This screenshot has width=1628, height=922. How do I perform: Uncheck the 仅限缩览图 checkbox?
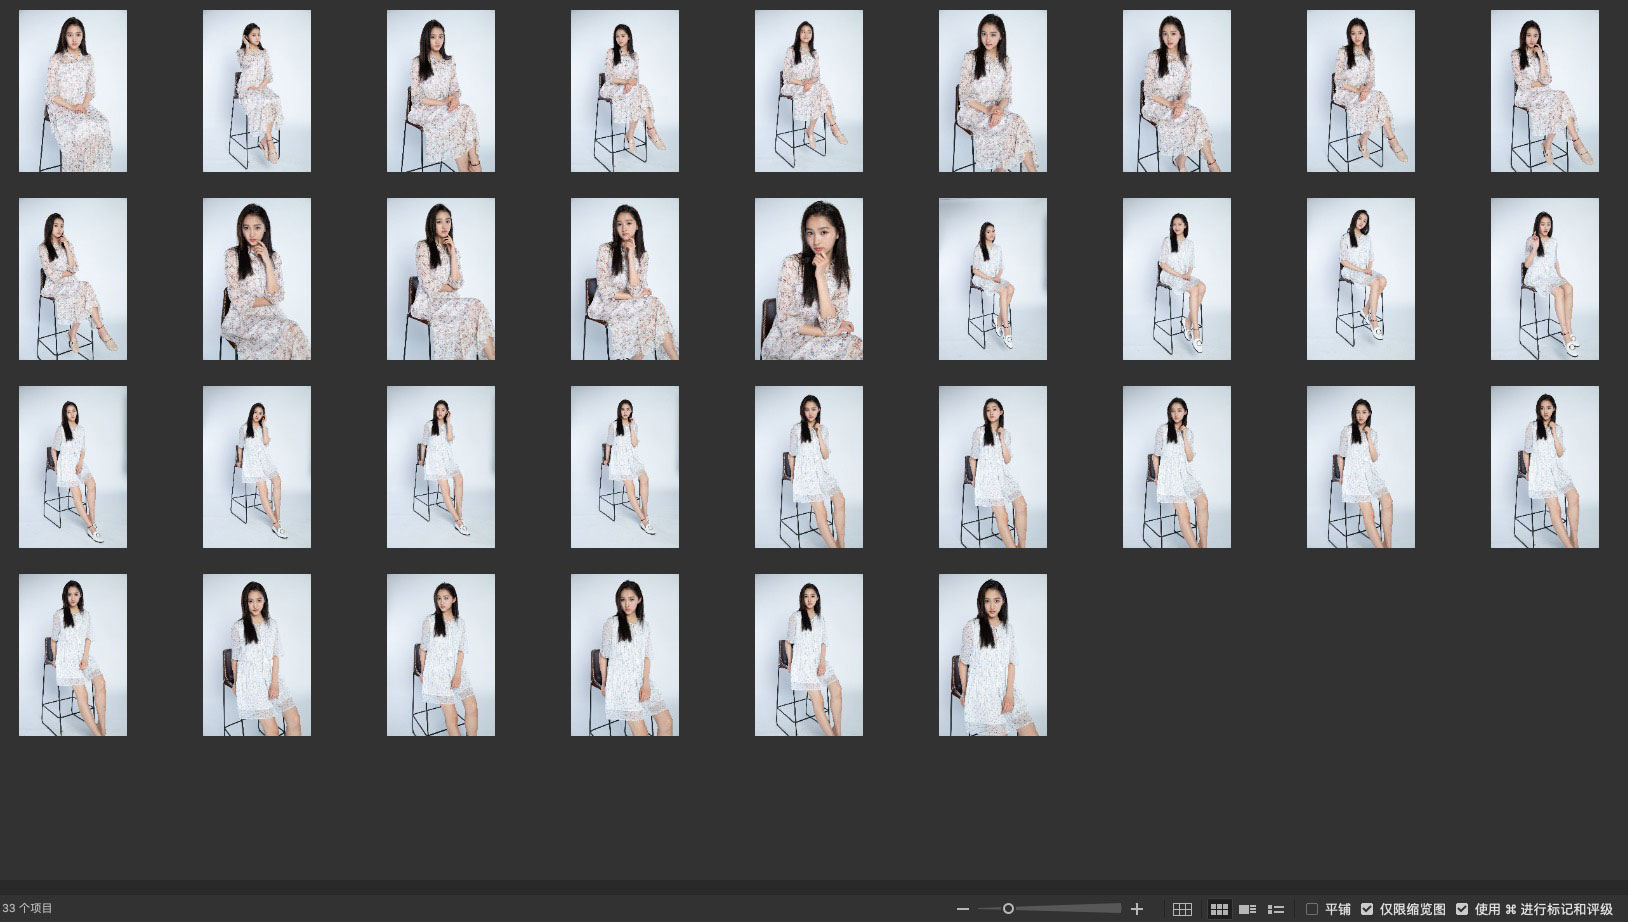[1367, 909]
